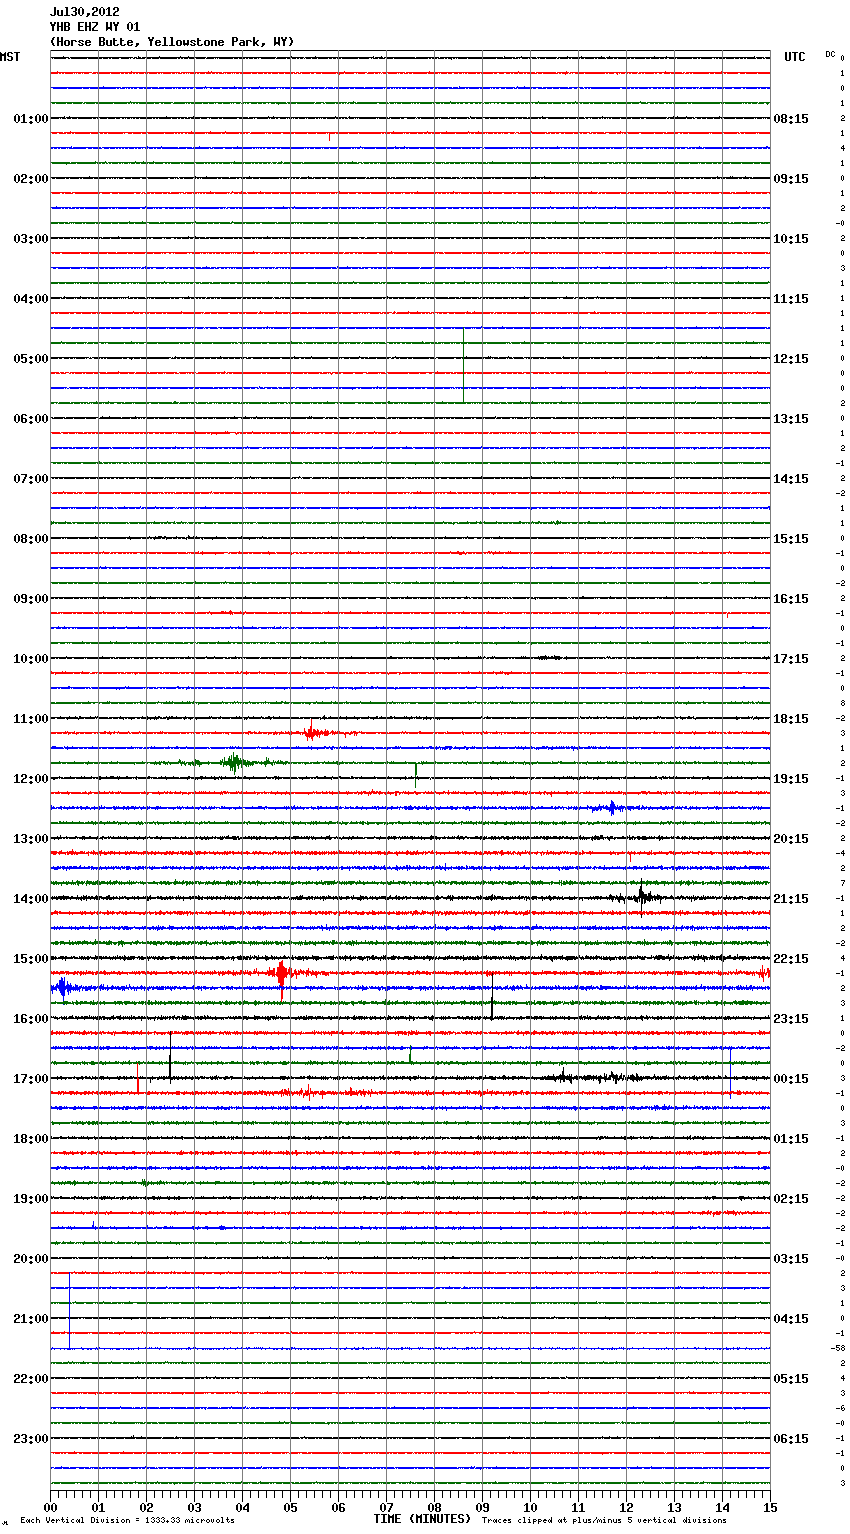Click the TIME (MINUTES) axis label
Image resolution: width=850 pixels, height=1534 pixels.
point(422,1519)
